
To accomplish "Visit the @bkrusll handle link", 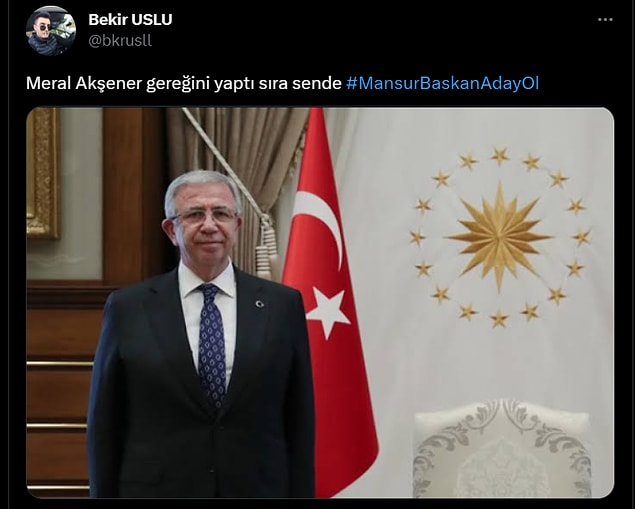I will [x=120, y=40].
